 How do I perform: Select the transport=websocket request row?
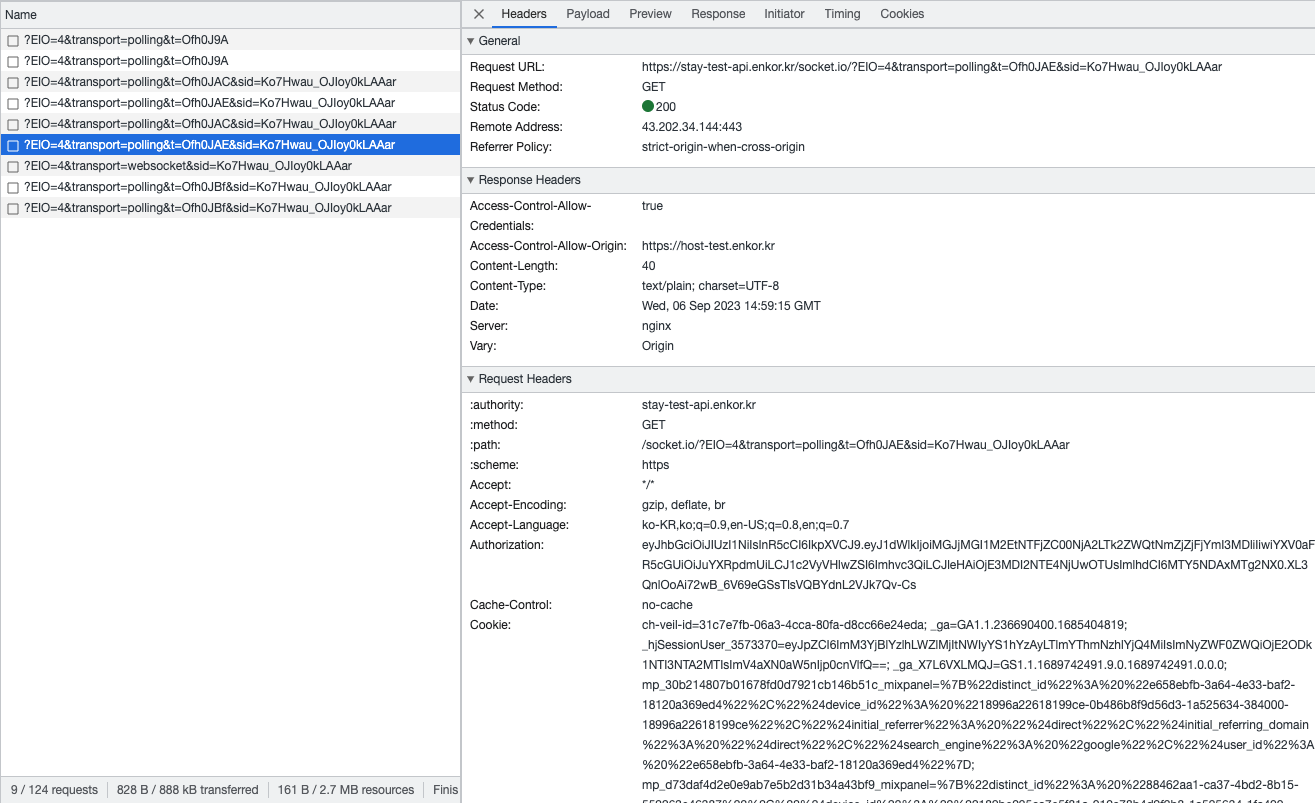click(x=230, y=166)
